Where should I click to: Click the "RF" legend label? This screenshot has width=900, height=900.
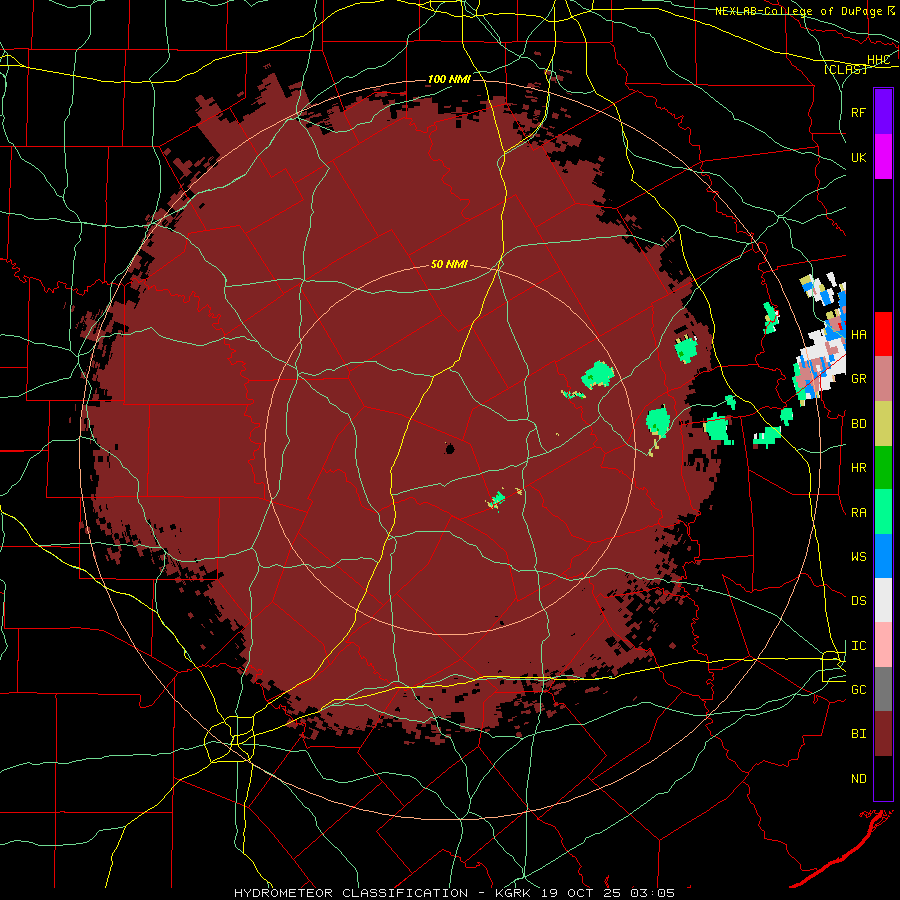859,112
